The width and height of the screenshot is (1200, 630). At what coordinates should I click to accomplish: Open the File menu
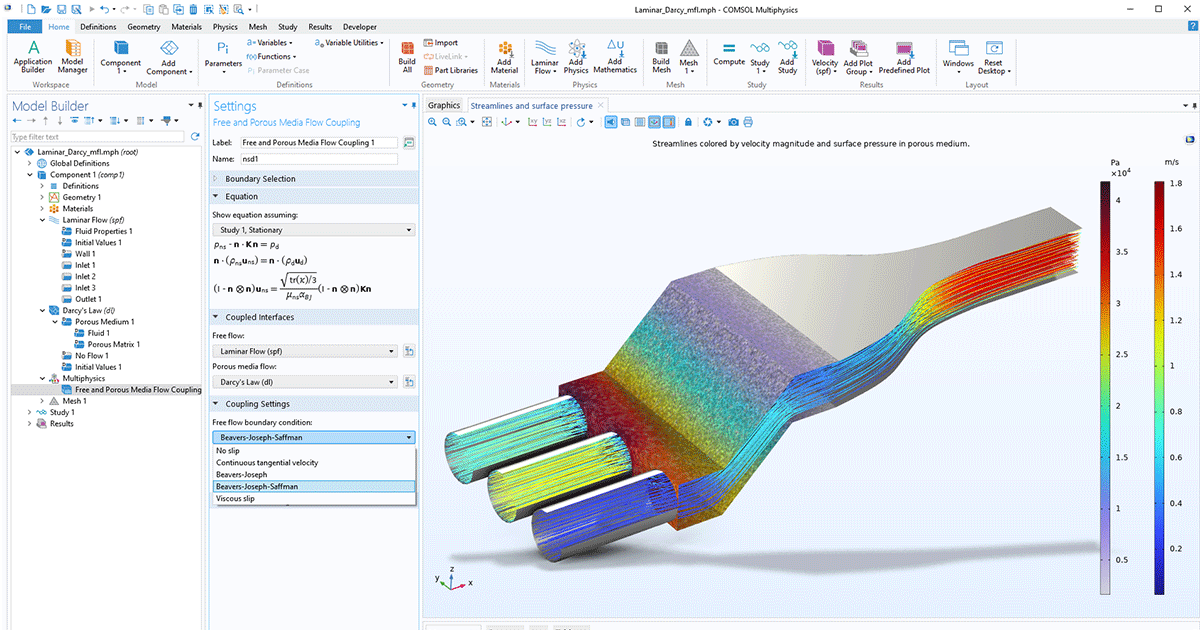(25, 27)
